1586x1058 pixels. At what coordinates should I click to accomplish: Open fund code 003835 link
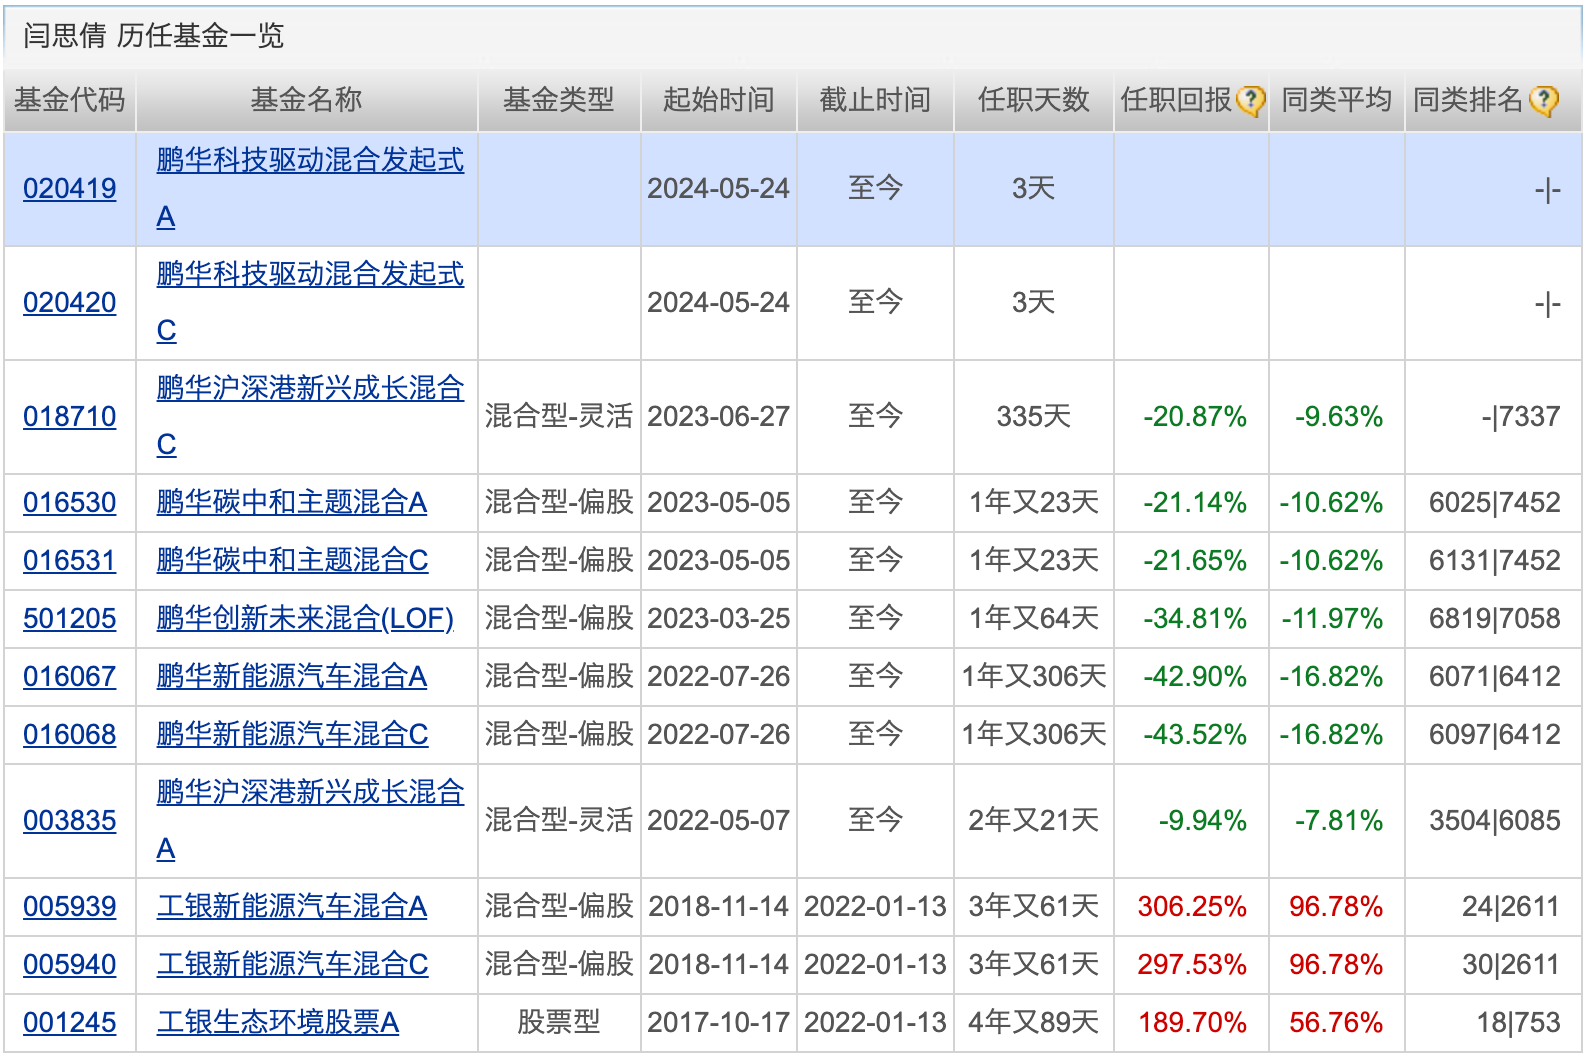click(x=70, y=820)
